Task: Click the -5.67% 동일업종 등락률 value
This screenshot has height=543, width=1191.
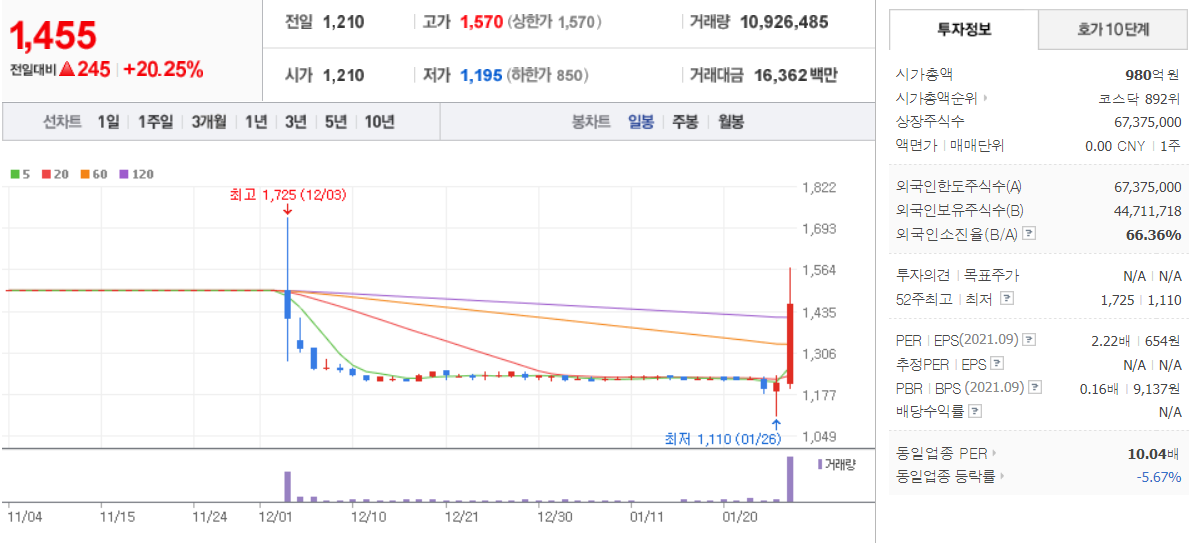Action: pyautogui.click(x=1159, y=477)
